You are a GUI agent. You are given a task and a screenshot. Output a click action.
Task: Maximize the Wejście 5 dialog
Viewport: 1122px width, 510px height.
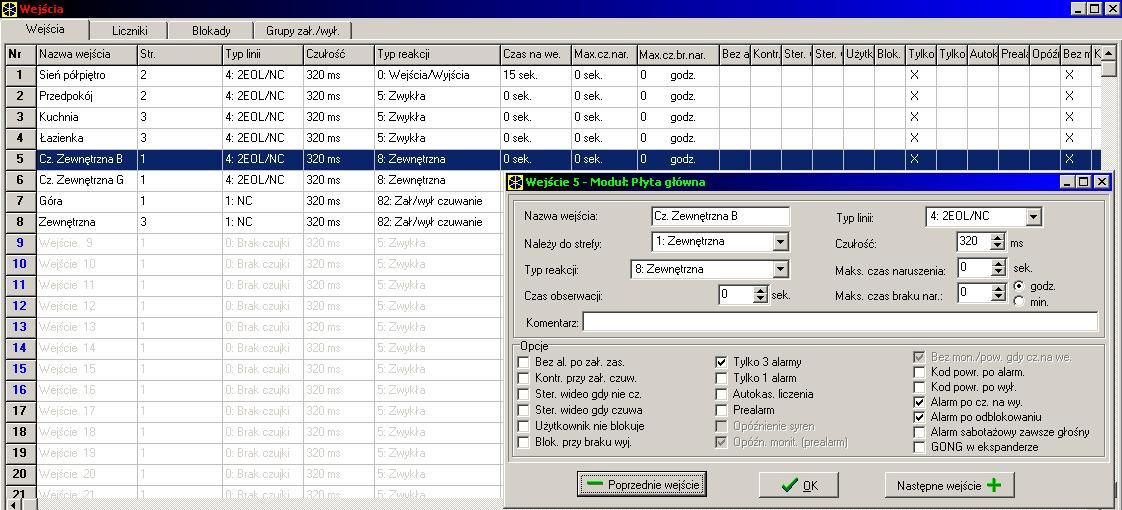pyautogui.click(x=1083, y=182)
